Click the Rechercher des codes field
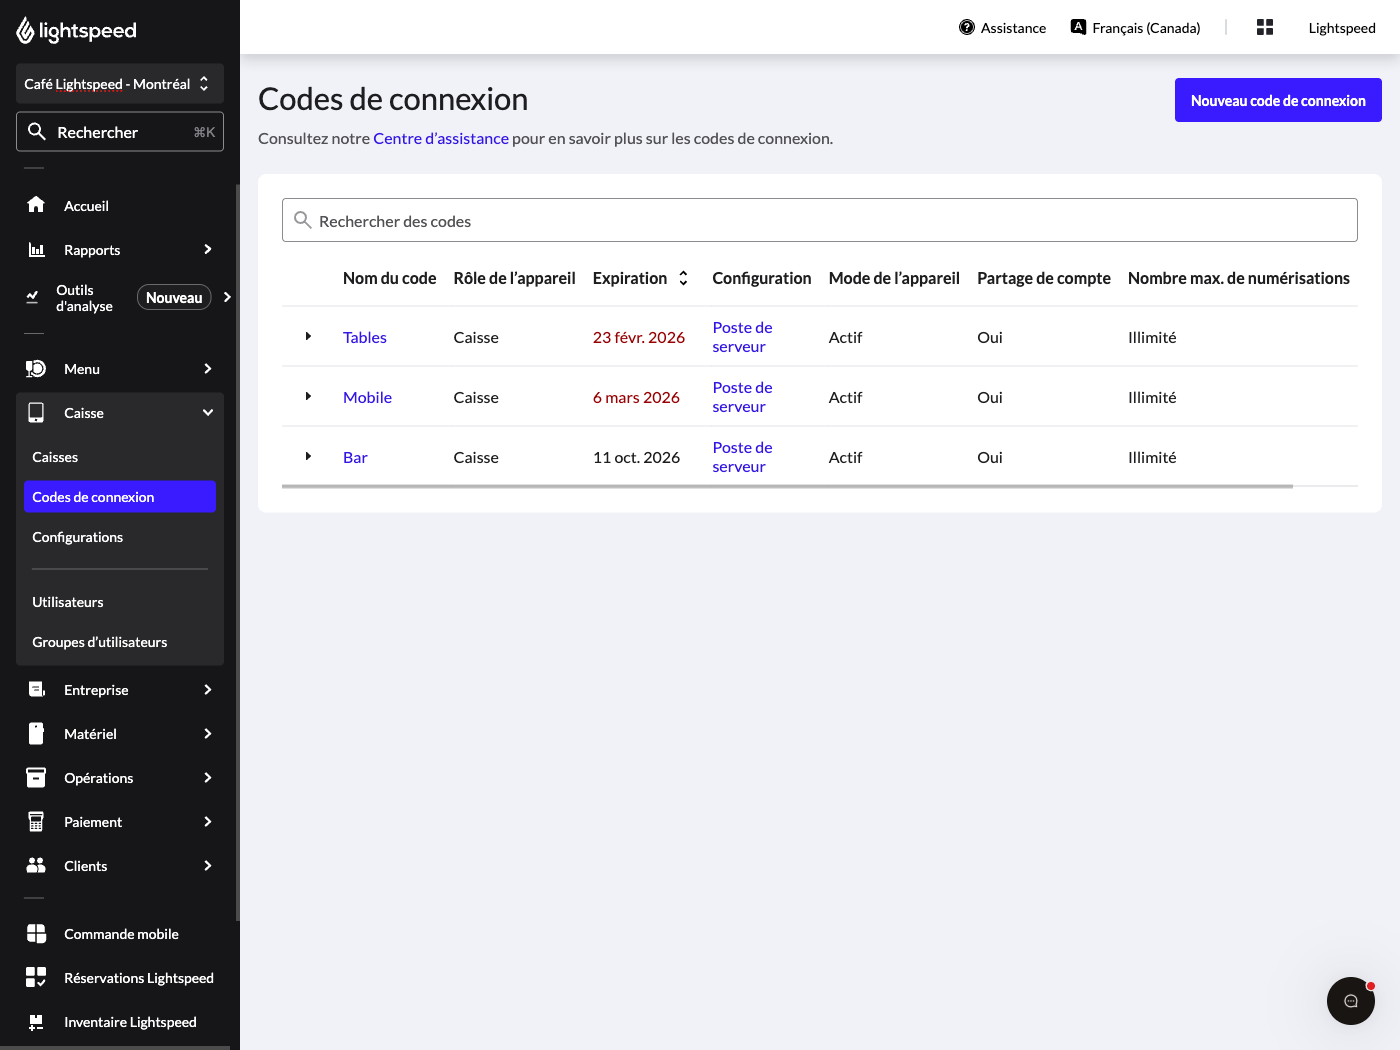 pyautogui.click(x=820, y=220)
